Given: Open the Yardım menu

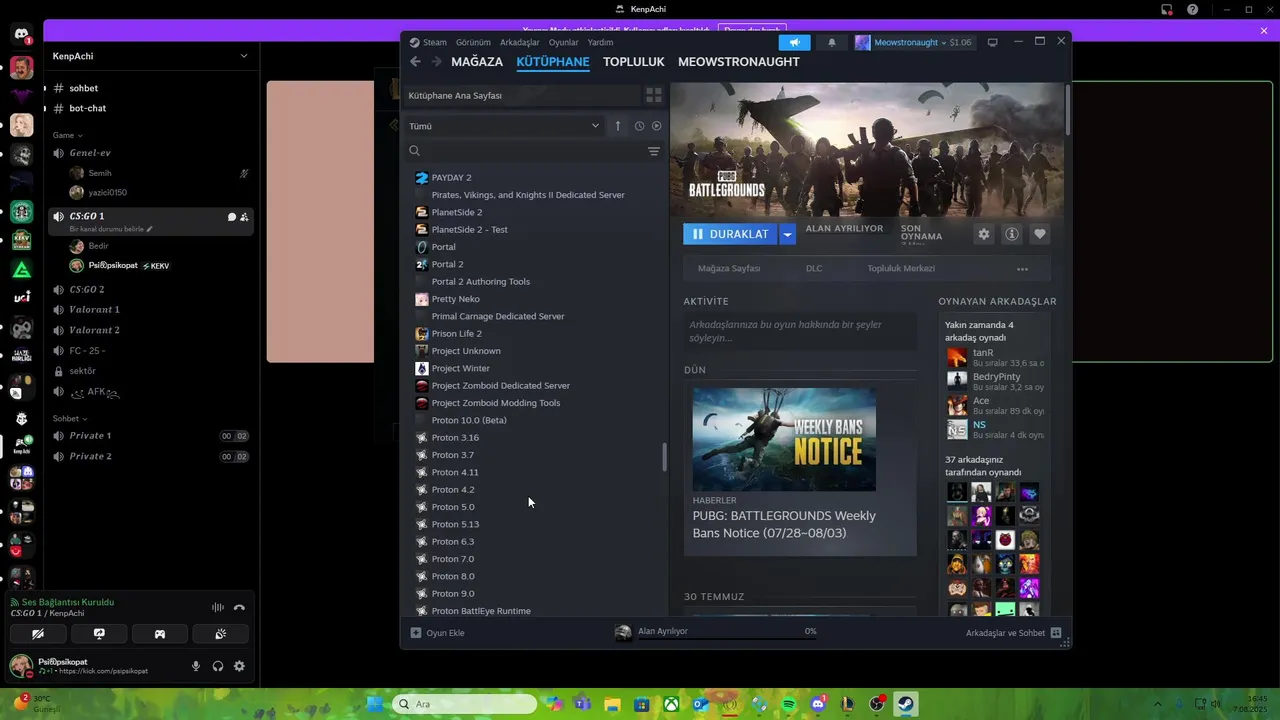Looking at the screenshot, I should pos(600,42).
